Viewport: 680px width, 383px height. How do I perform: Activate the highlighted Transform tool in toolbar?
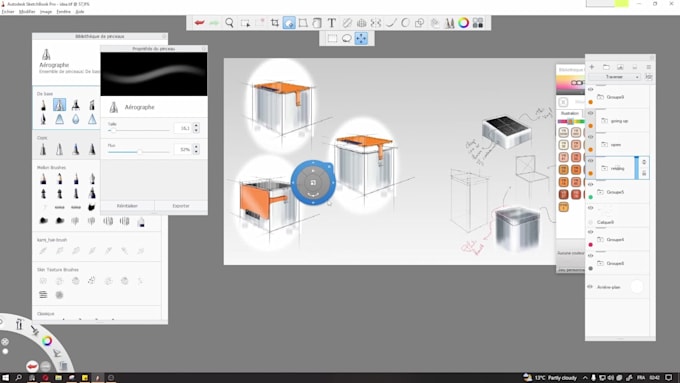pyautogui.click(x=289, y=23)
